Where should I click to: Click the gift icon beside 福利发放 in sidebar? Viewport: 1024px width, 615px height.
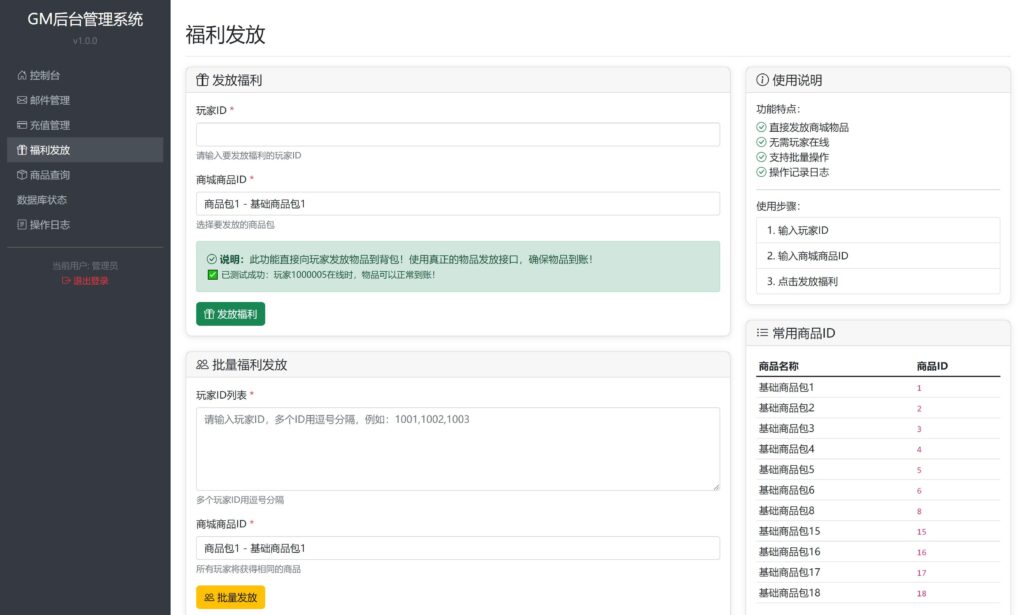click(22, 151)
